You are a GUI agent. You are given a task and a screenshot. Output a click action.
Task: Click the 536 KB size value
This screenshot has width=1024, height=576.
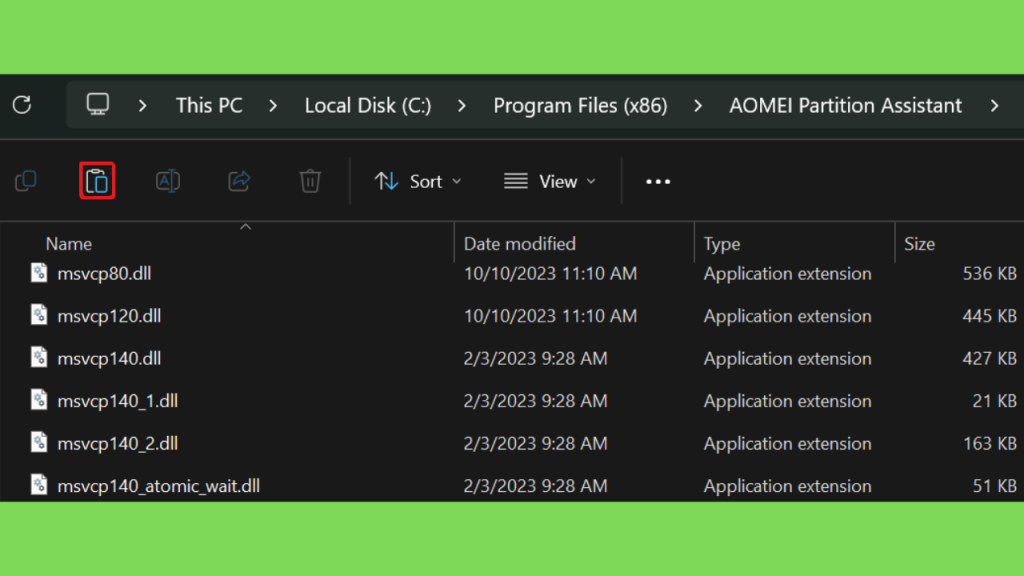pyautogui.click(x=989, y=273)
